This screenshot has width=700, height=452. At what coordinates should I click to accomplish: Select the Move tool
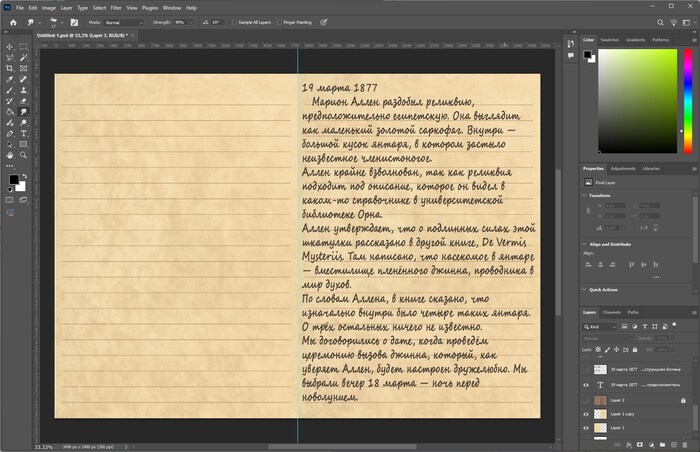click(9, 46)
